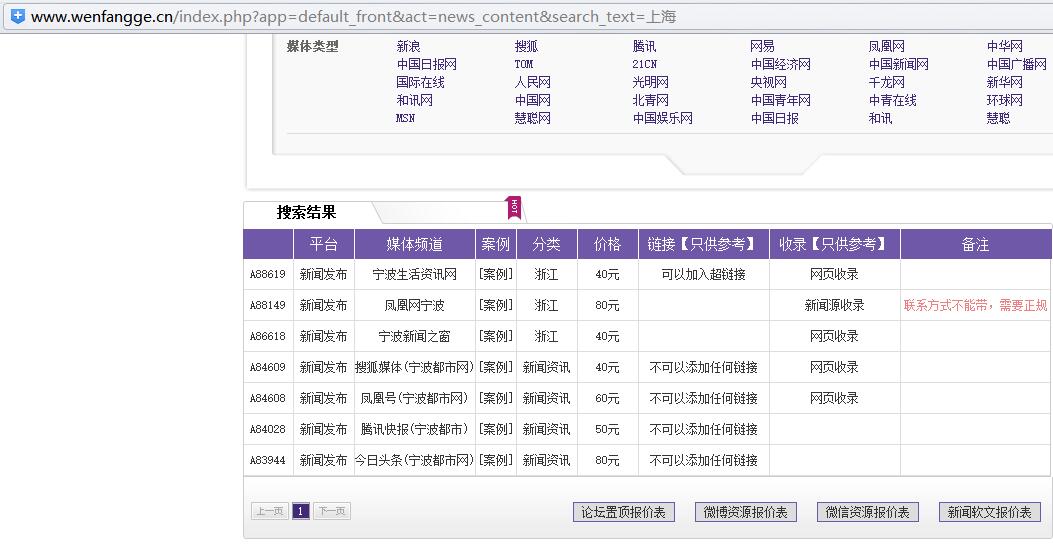View [案例] for row A88619
This screenshot has width=1053, height=545.
click(496, 275)
